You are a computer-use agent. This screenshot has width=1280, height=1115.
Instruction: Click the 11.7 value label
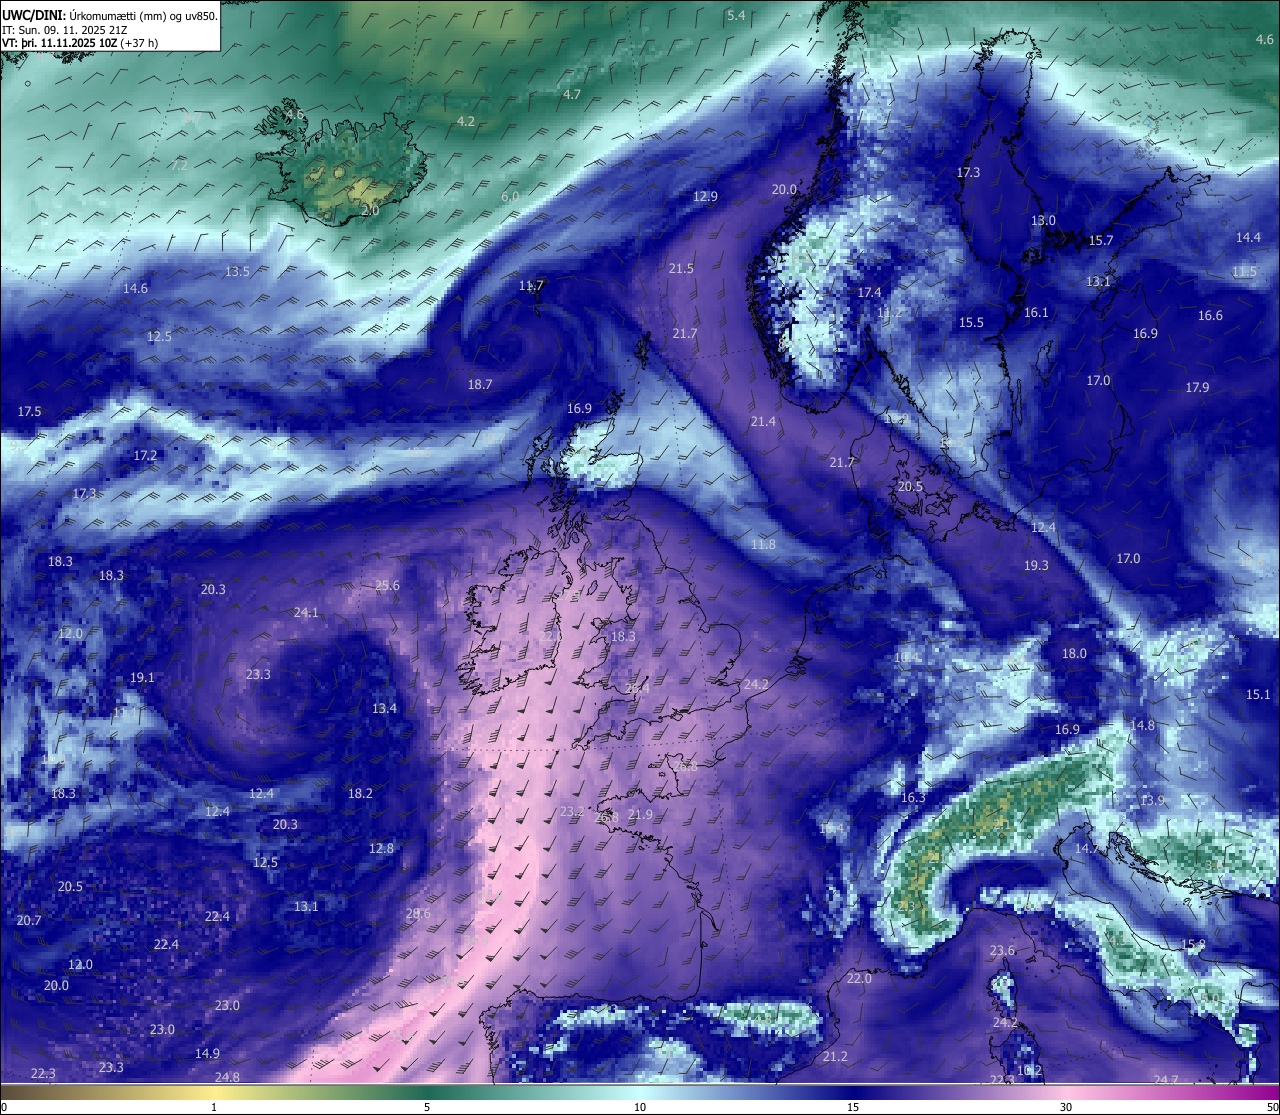click(x=531, y=285)
